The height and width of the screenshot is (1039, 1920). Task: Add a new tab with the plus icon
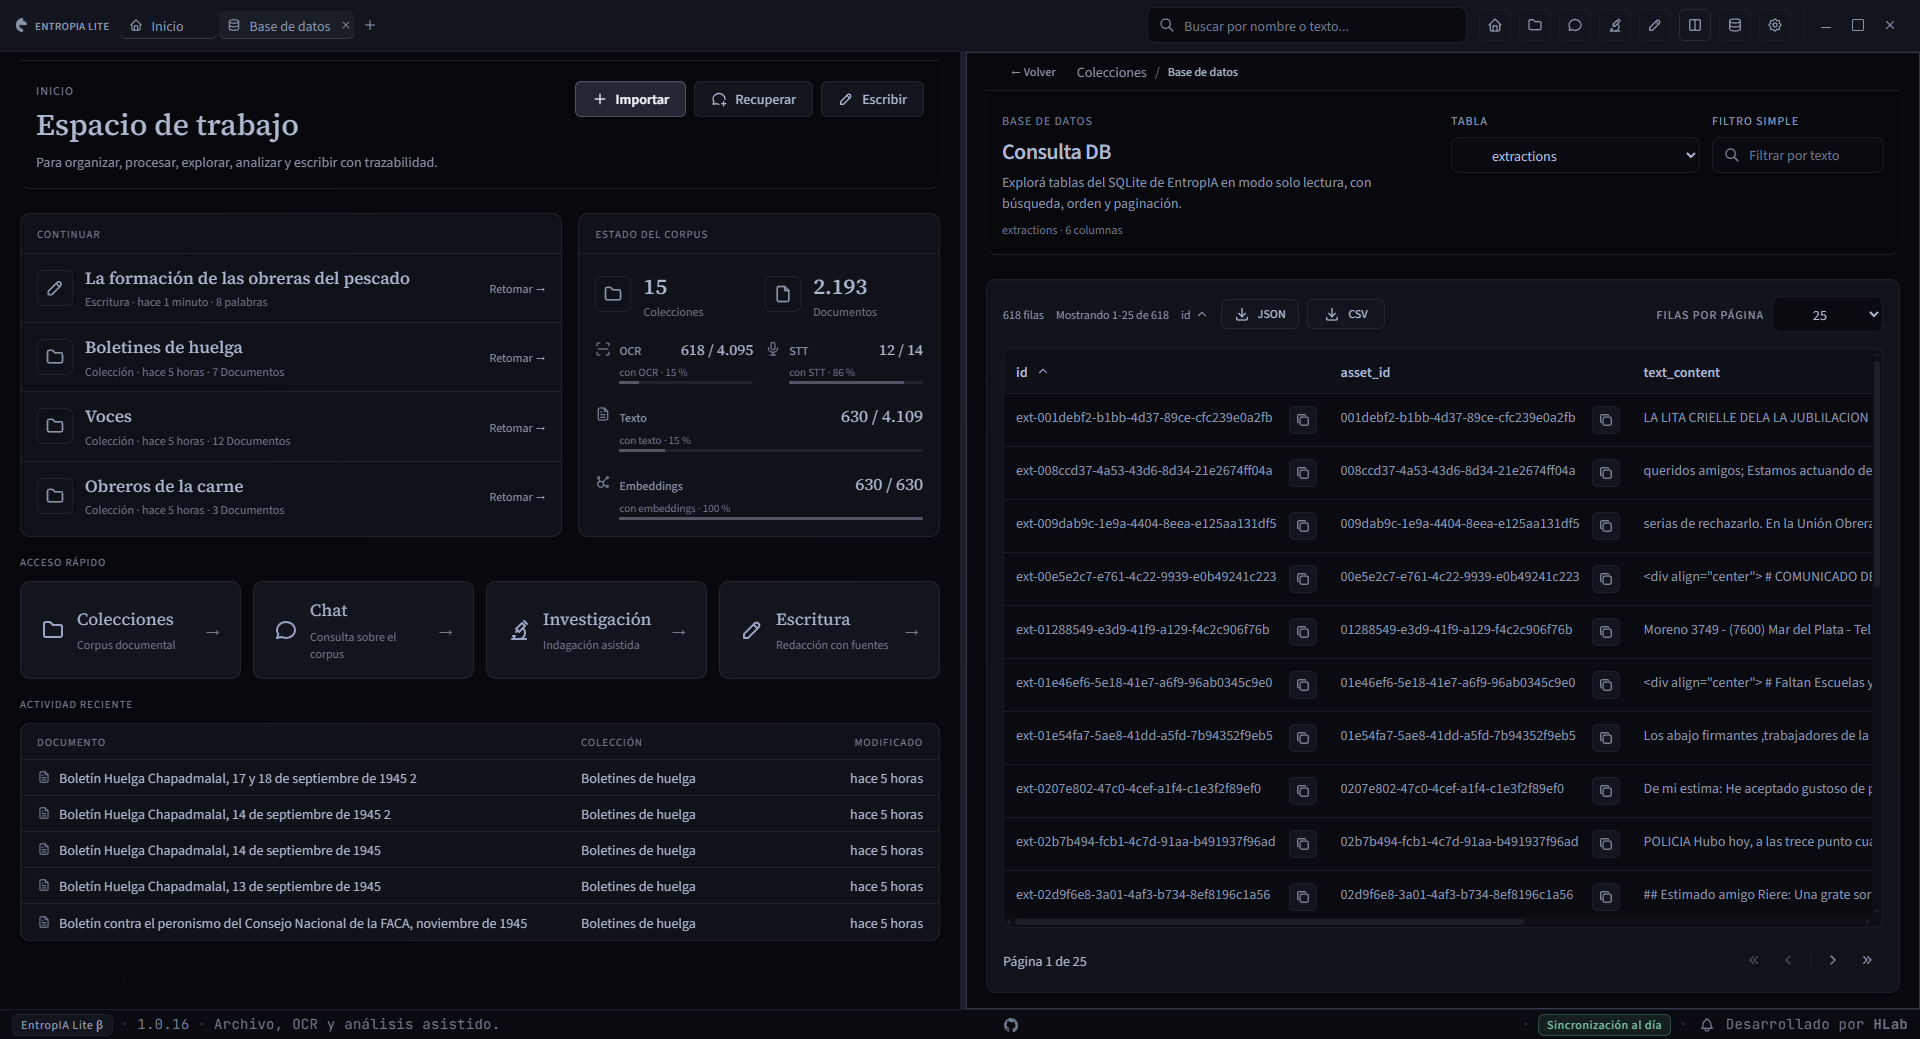[370, 26]
